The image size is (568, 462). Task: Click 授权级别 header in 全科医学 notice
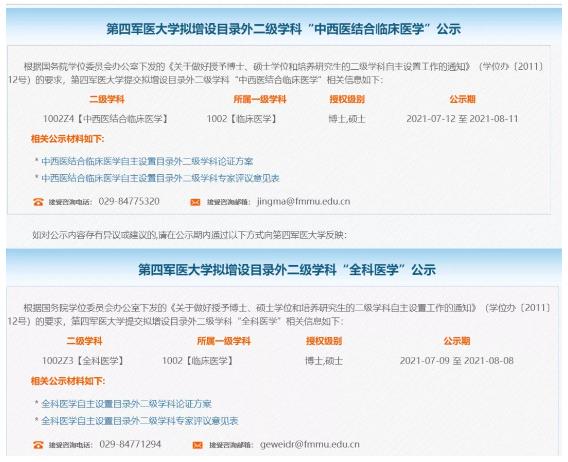pyautogui.click(x=323, y=341)
